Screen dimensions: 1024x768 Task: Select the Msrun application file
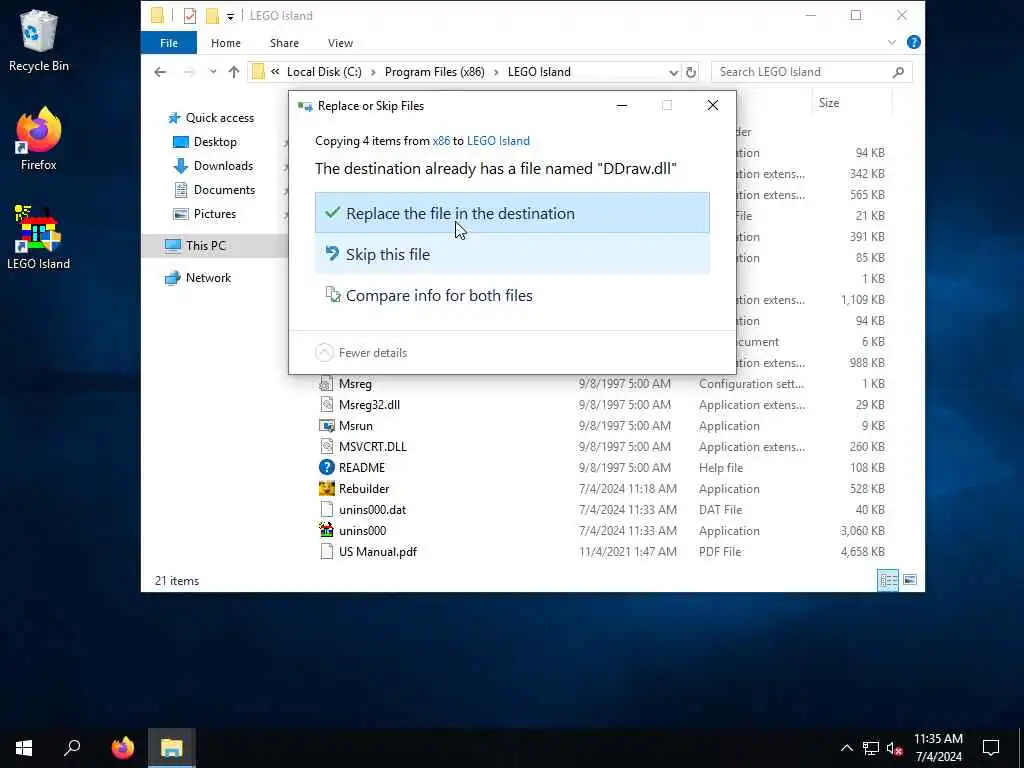tap(355, 426)
